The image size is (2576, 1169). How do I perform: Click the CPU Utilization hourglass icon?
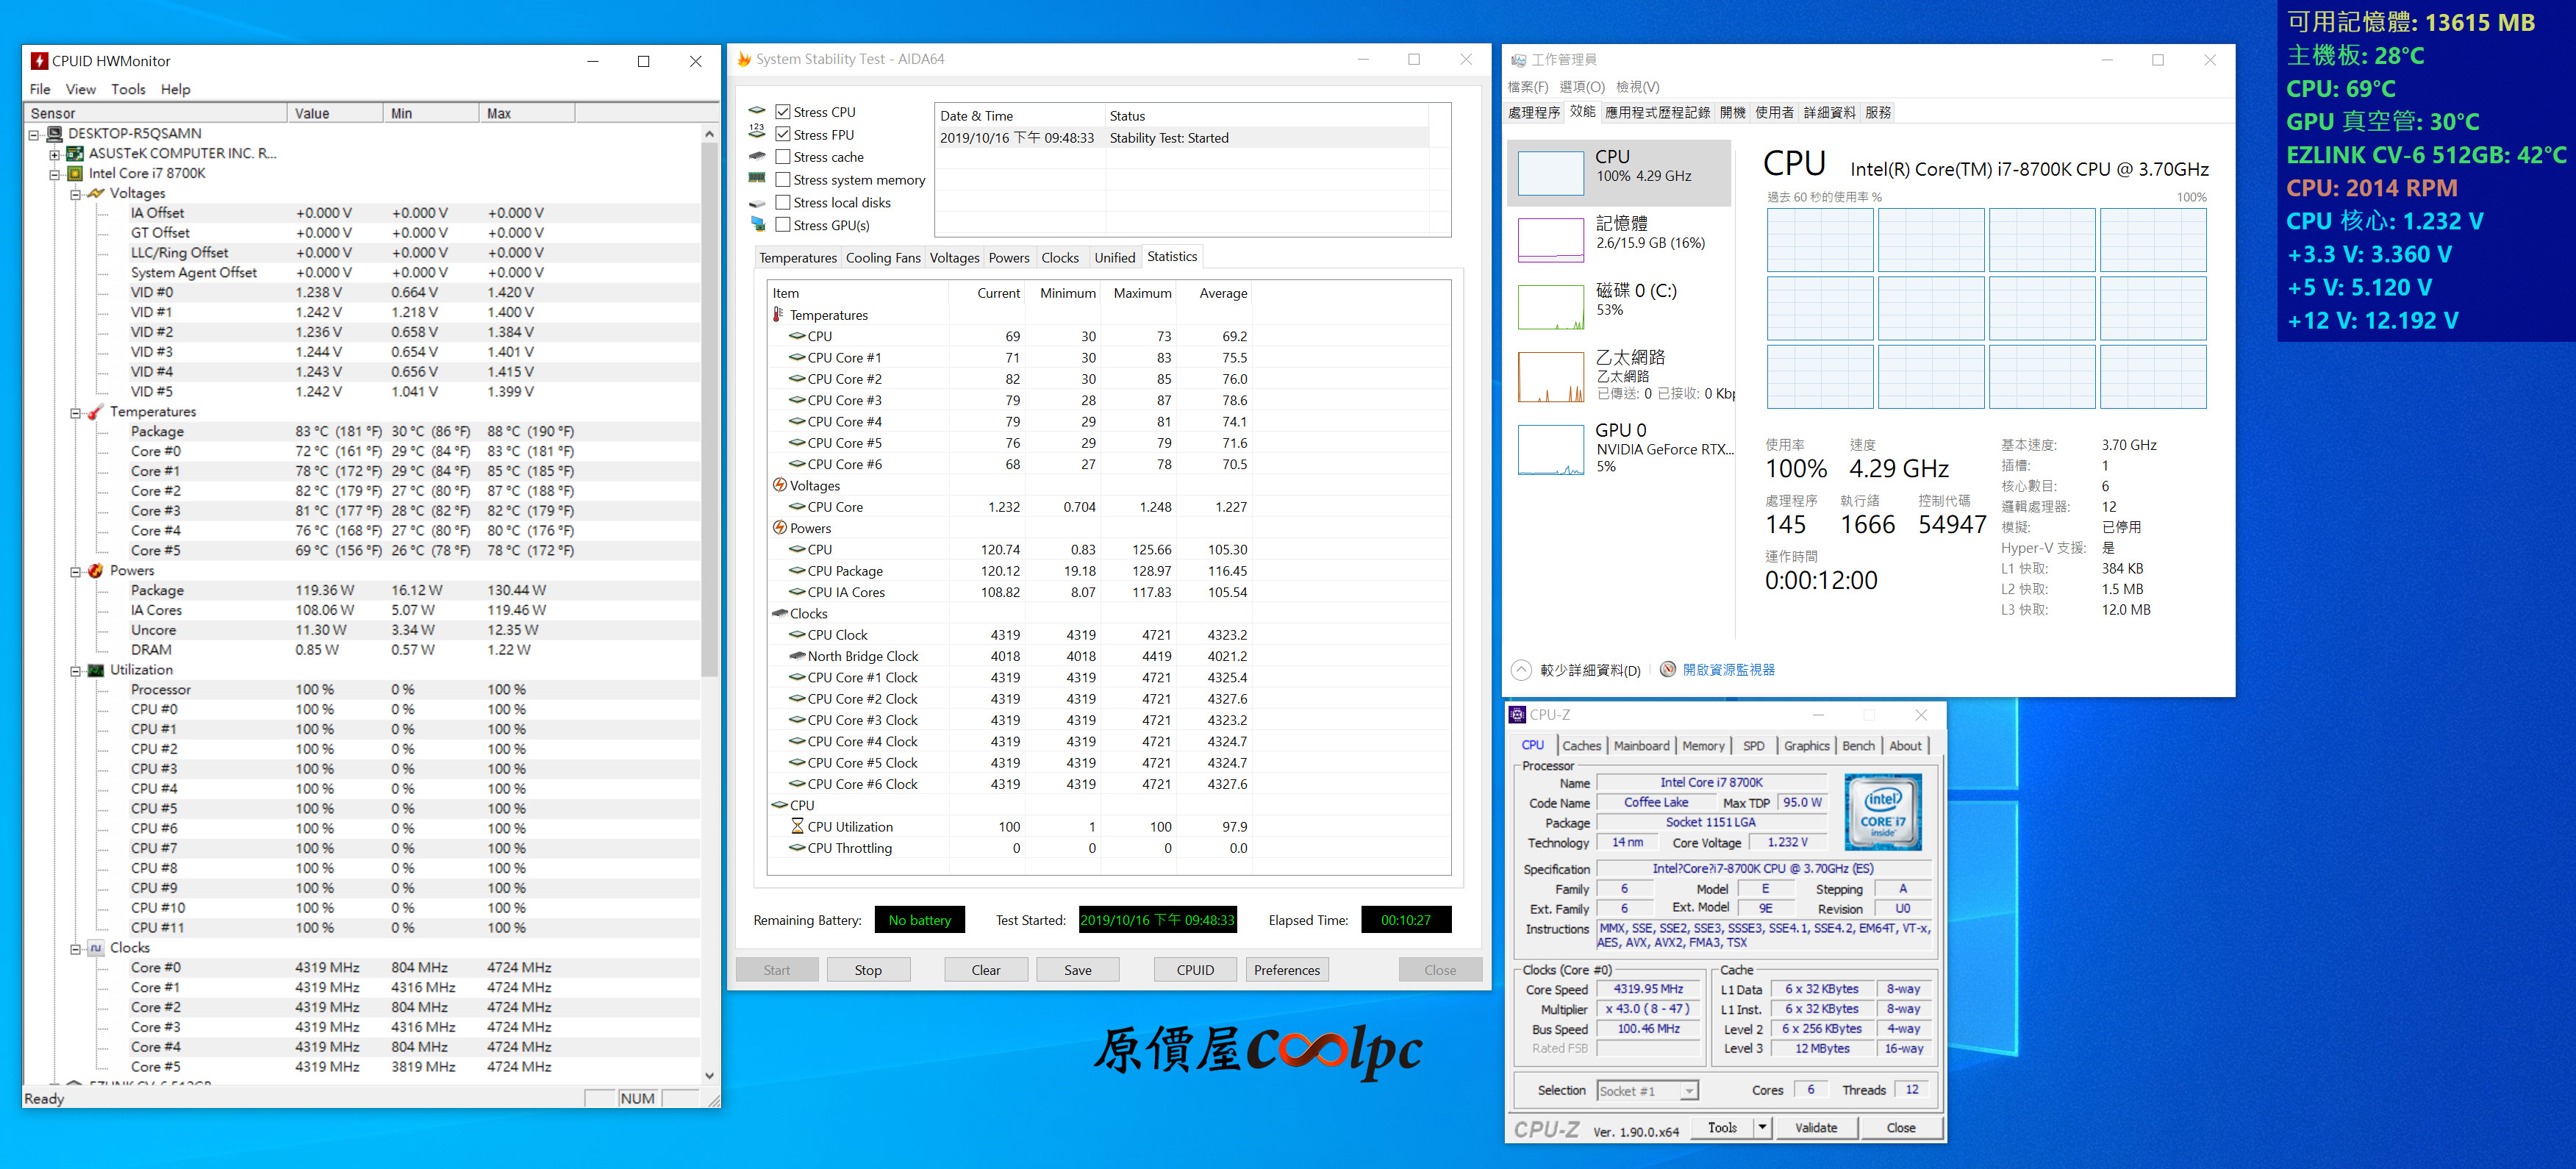pos(797,826)
